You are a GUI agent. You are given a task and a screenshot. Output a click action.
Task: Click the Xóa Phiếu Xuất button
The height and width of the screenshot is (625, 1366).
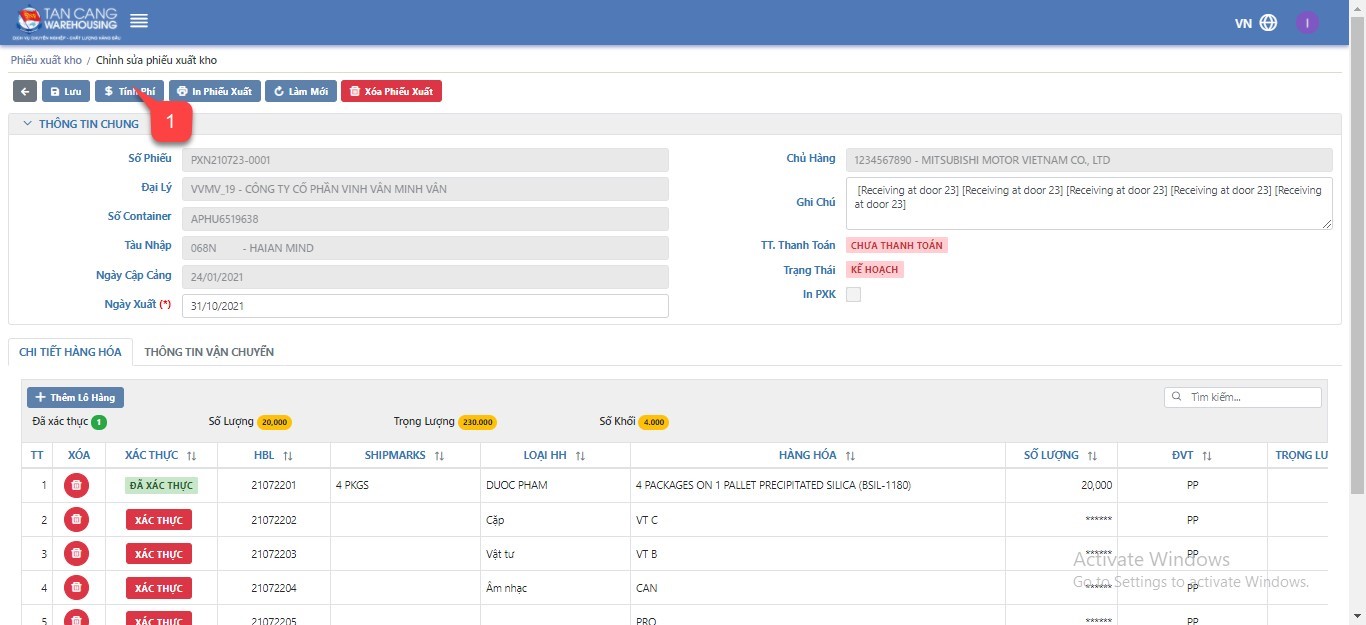(391, 91)
